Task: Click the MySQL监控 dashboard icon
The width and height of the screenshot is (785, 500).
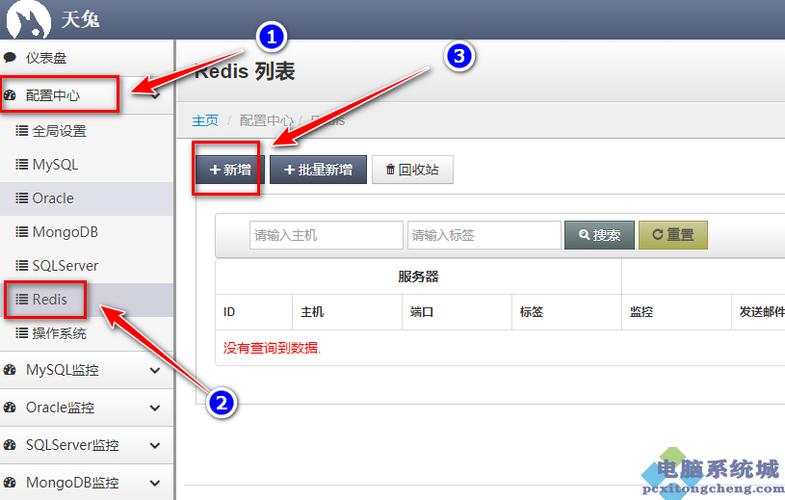Action: tap(10, 370)
